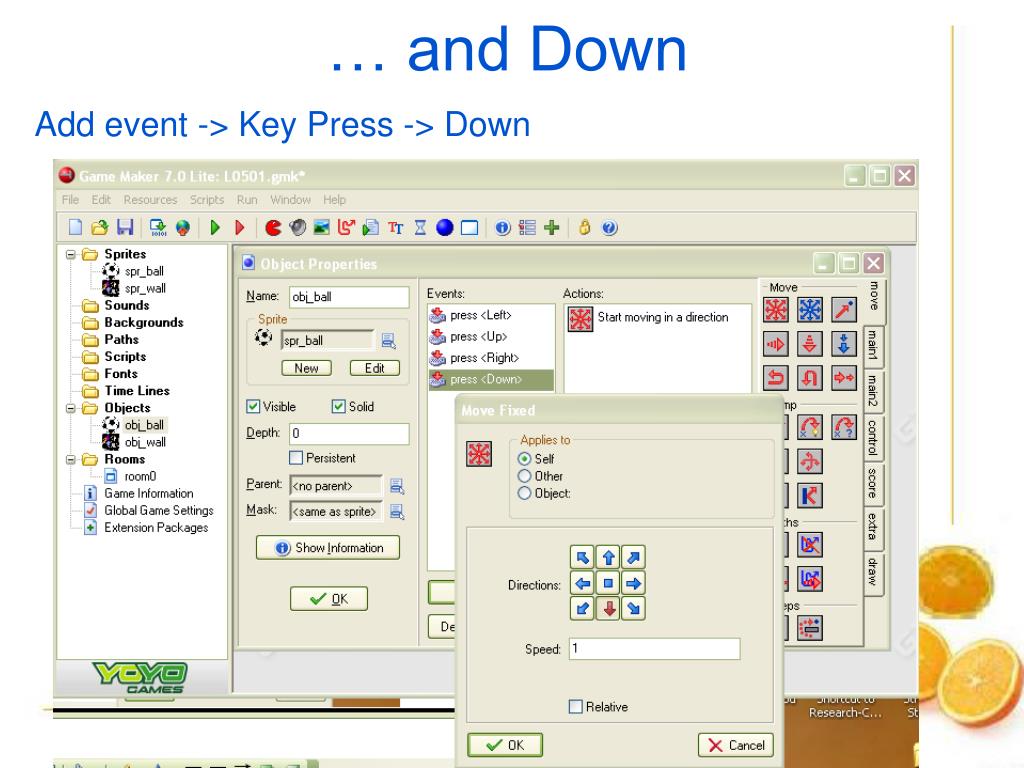Image resolution: width=1024 pixels, height=768 pixels.
Task: Enable the Persistent checkbox
Action: 296,458
